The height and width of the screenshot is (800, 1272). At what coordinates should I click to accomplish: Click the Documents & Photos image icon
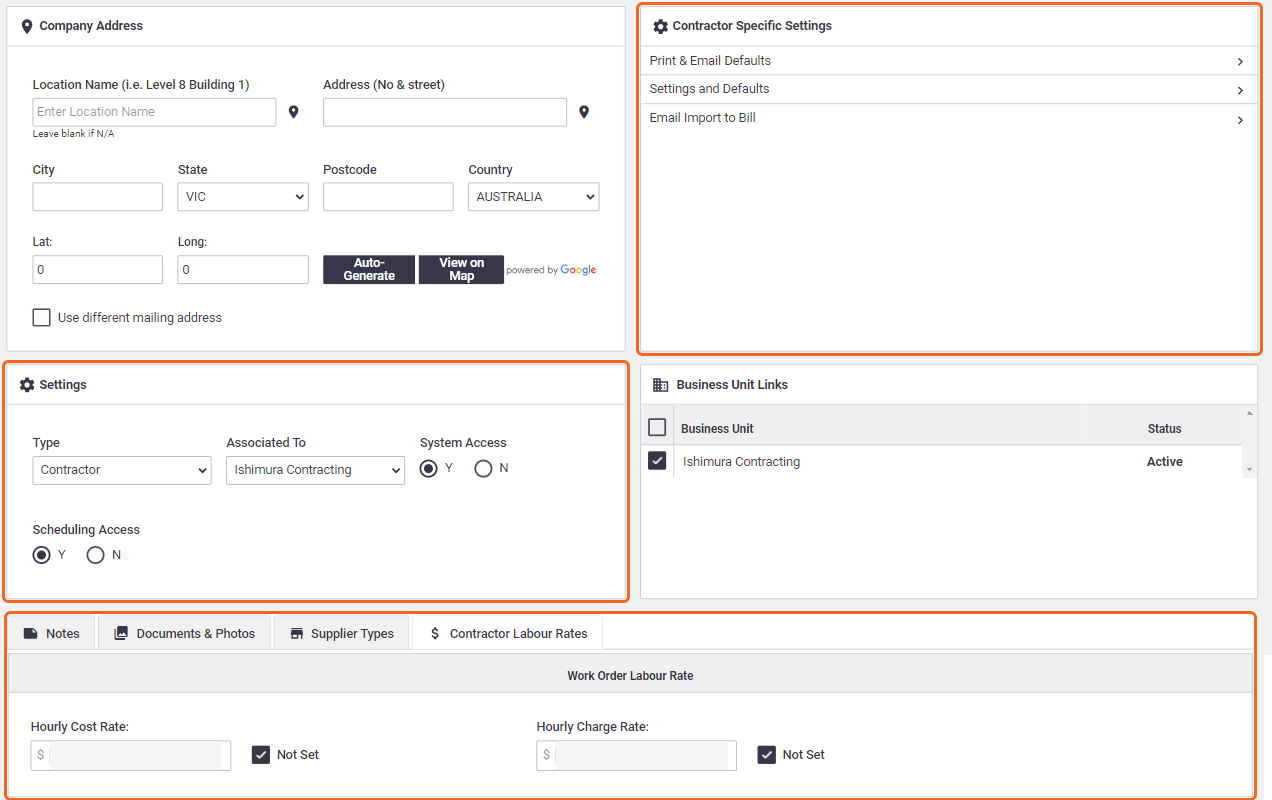(x=121, y=633)
